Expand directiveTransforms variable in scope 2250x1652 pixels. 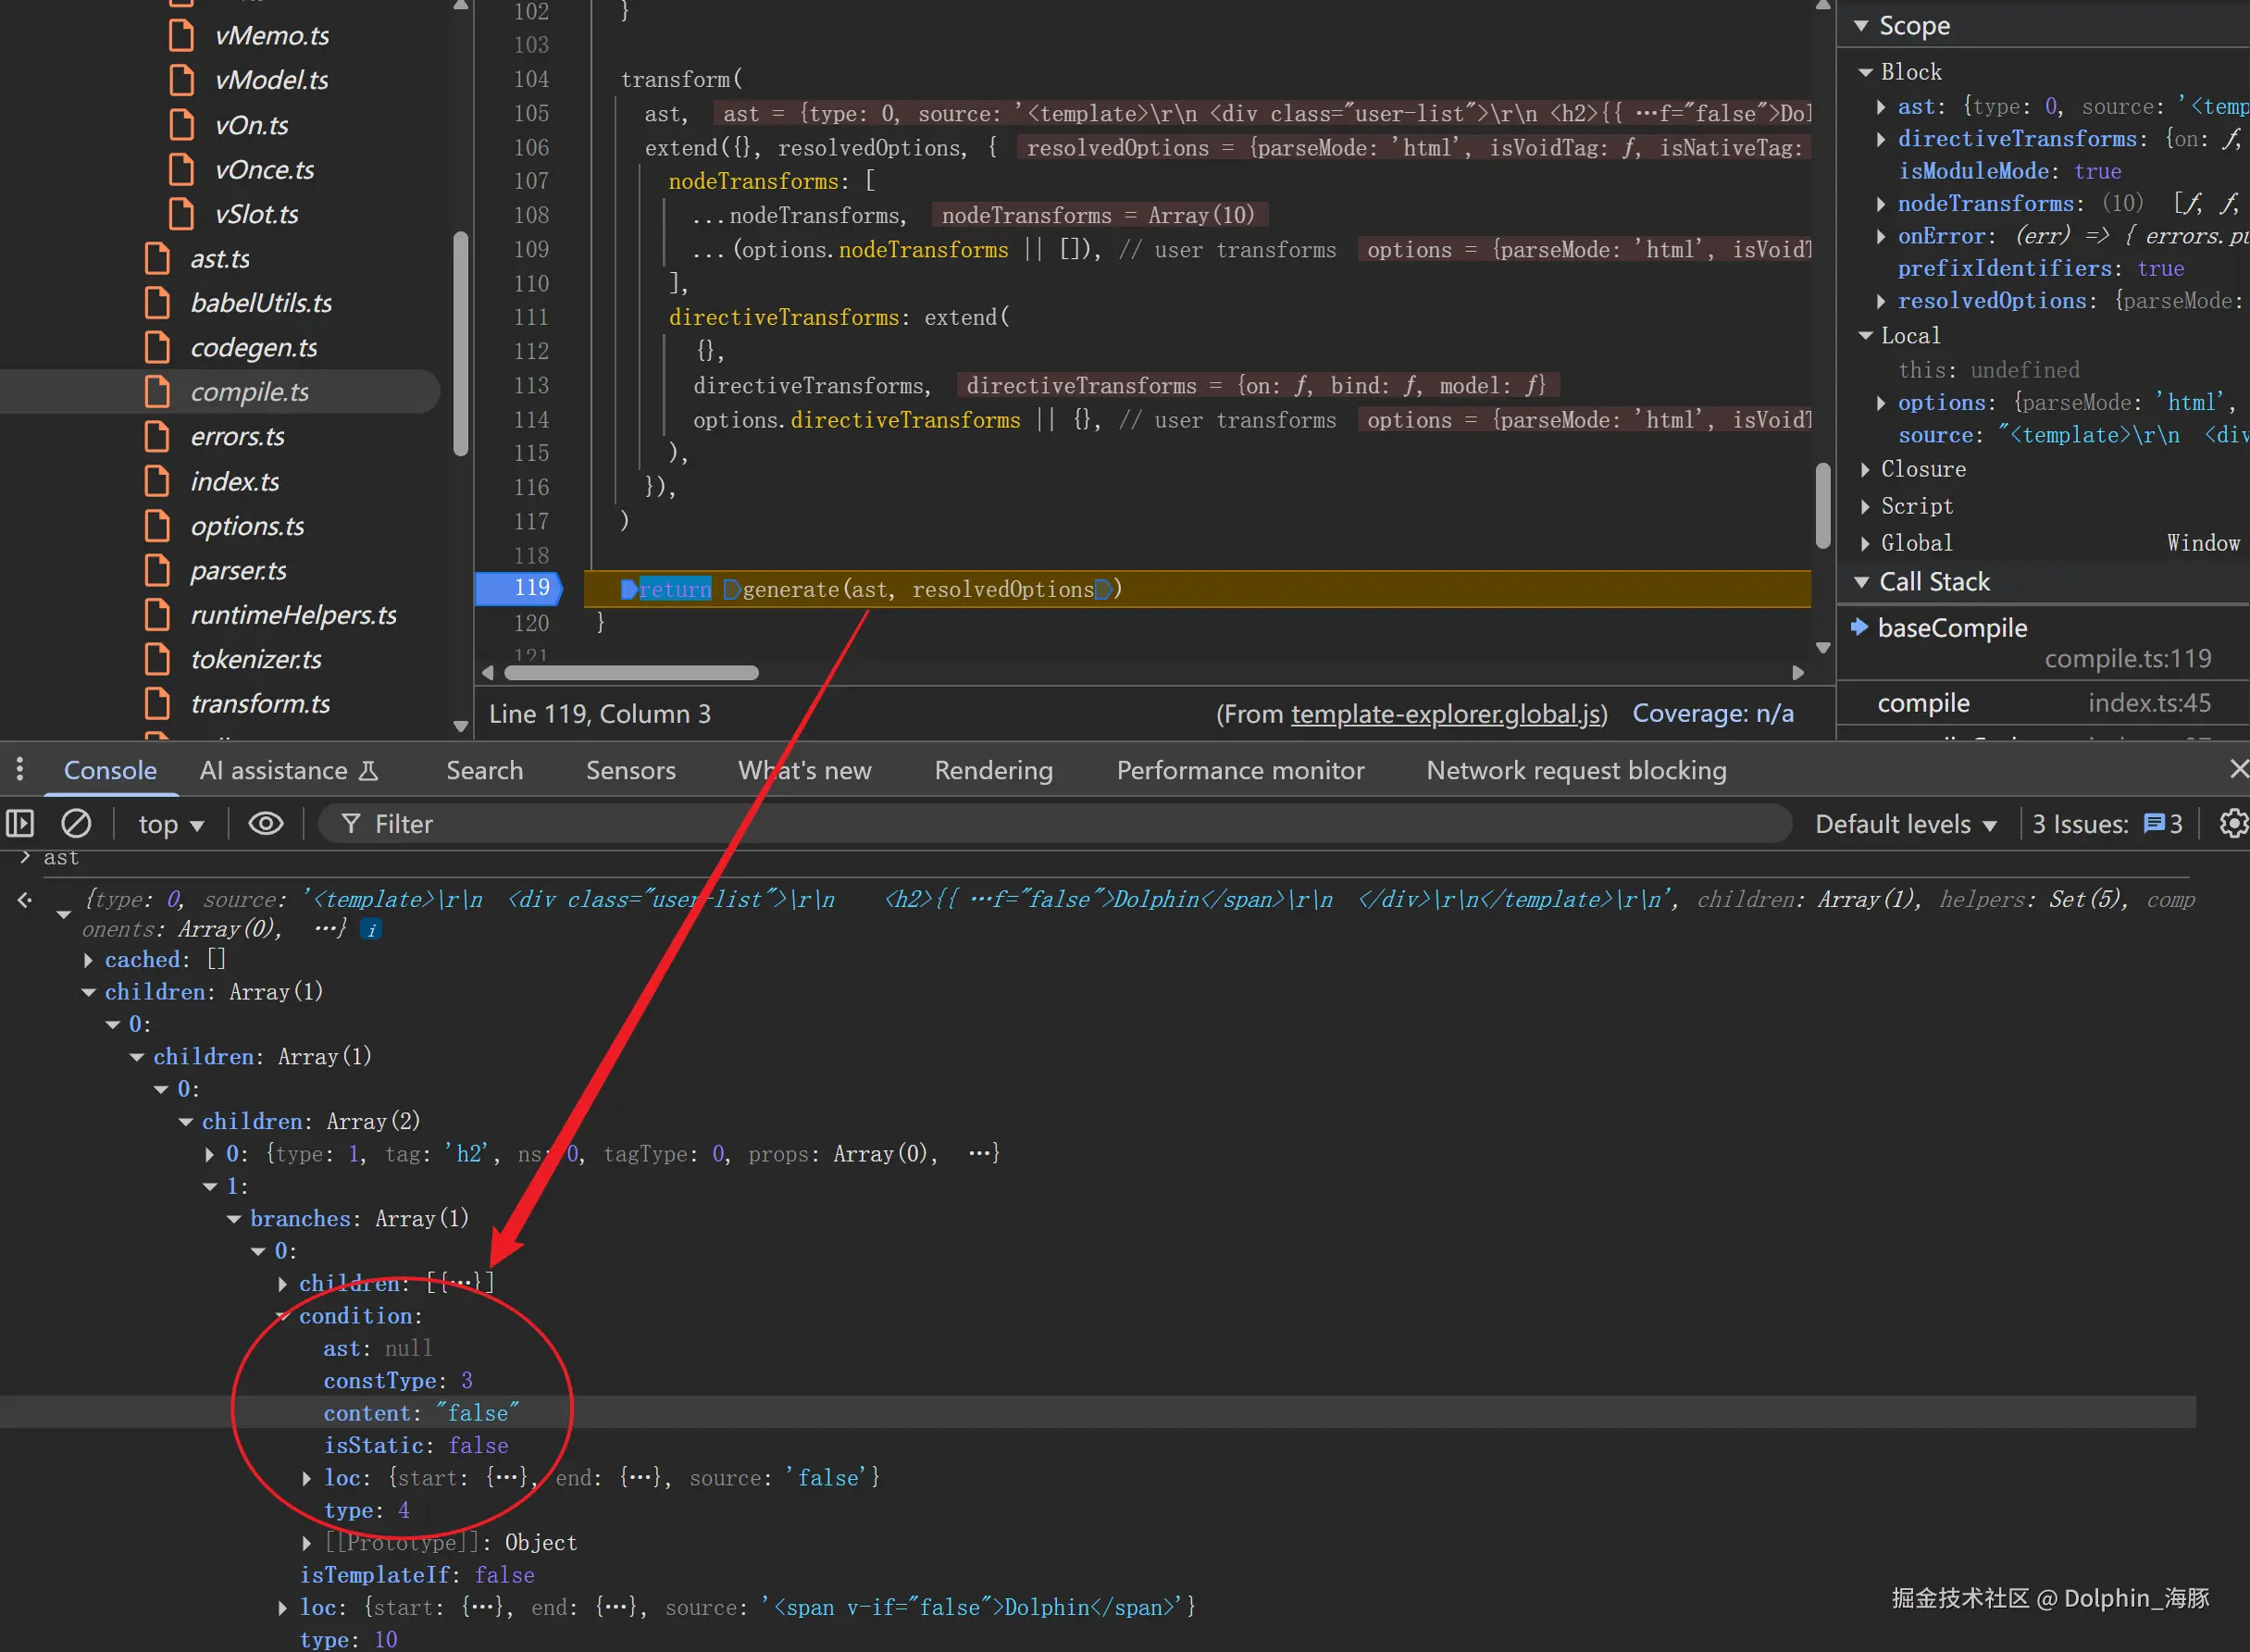[x=1881, y=139]
